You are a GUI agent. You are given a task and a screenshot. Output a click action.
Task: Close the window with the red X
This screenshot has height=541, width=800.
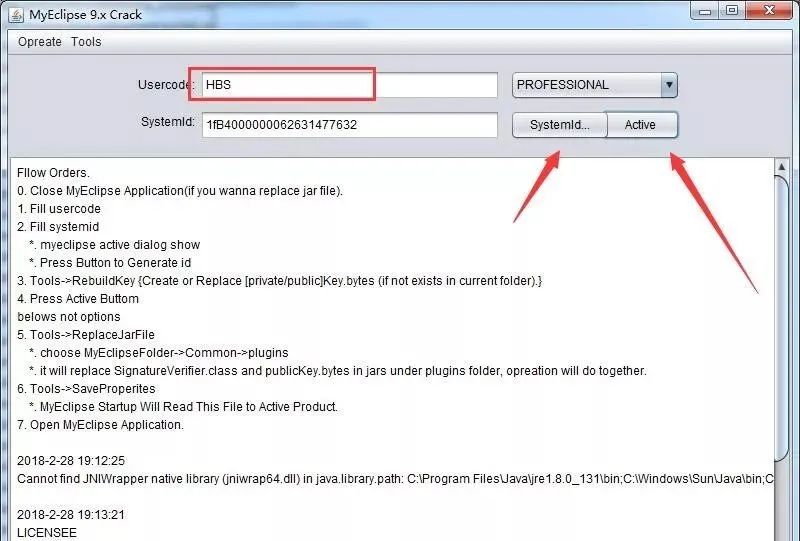(x=770, y=11)
